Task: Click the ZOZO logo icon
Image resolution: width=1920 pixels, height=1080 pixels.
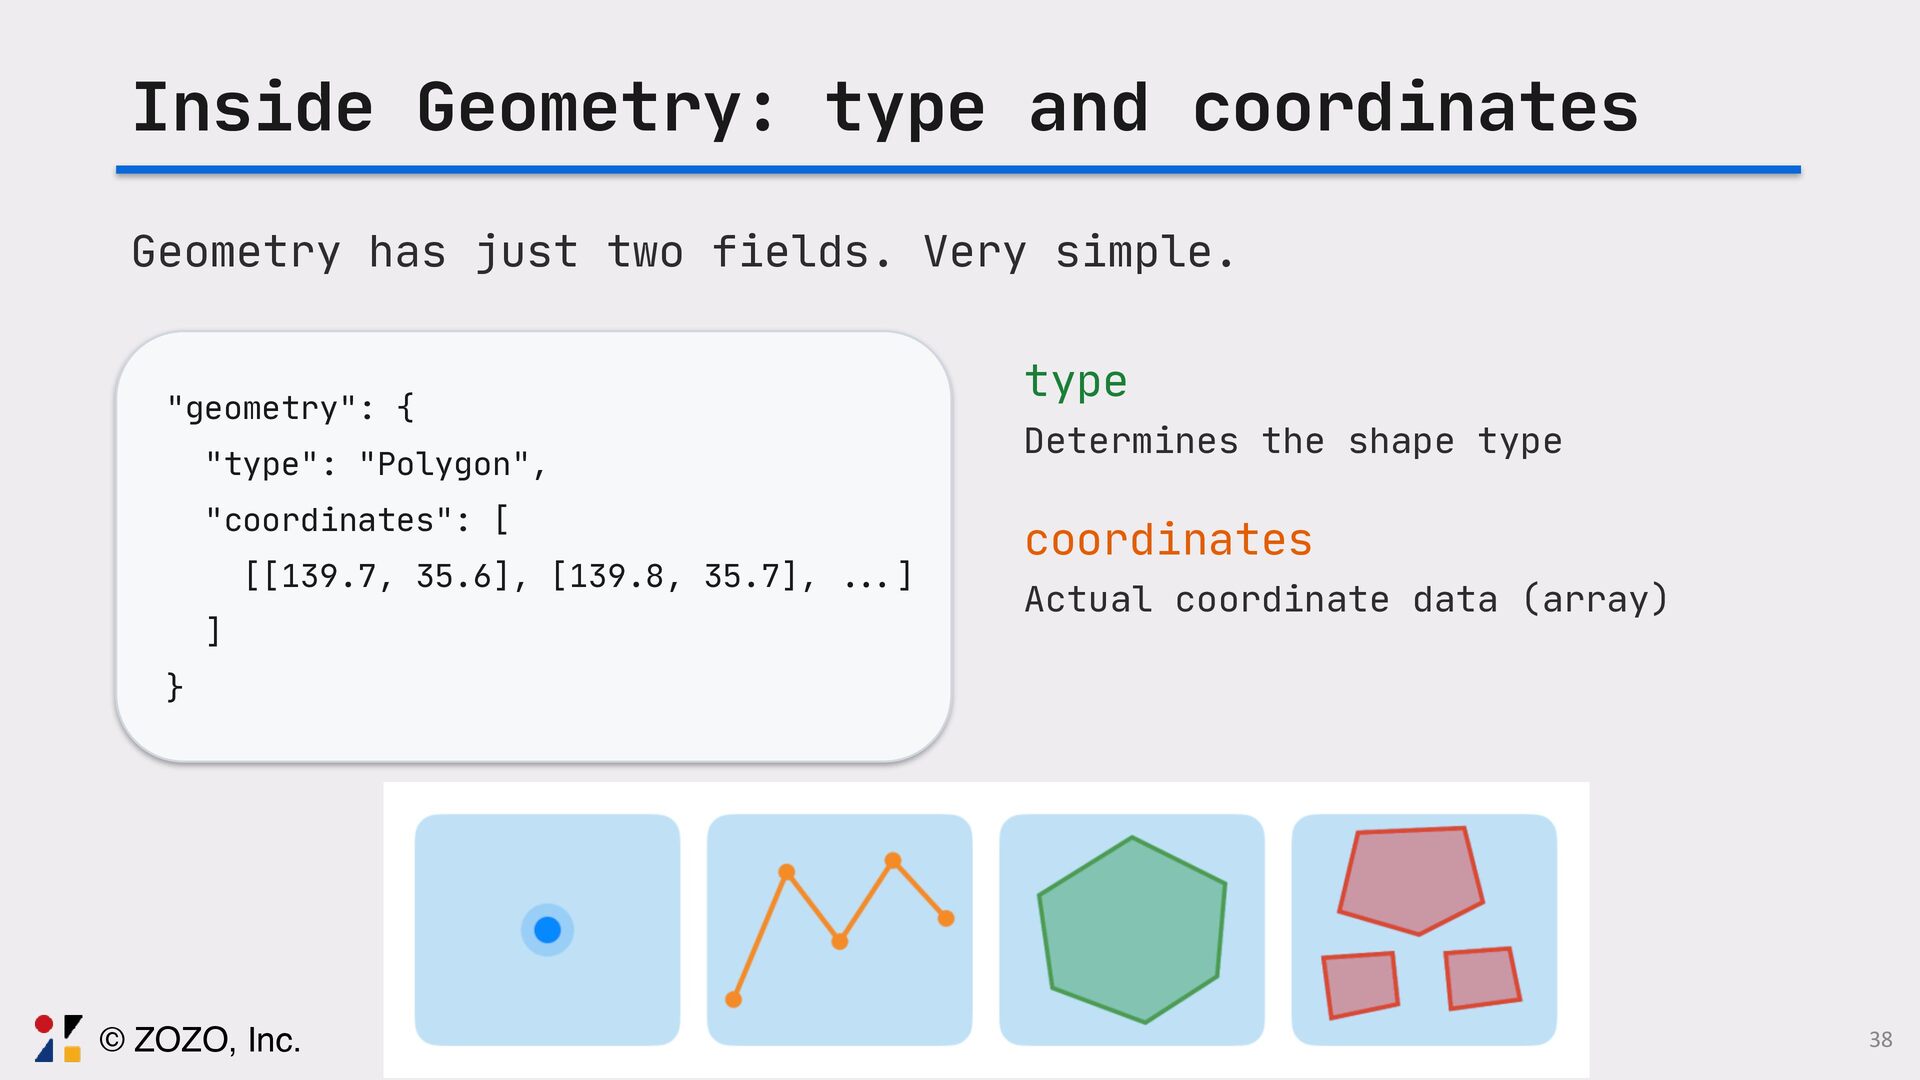Action: tap(58, 1038)
